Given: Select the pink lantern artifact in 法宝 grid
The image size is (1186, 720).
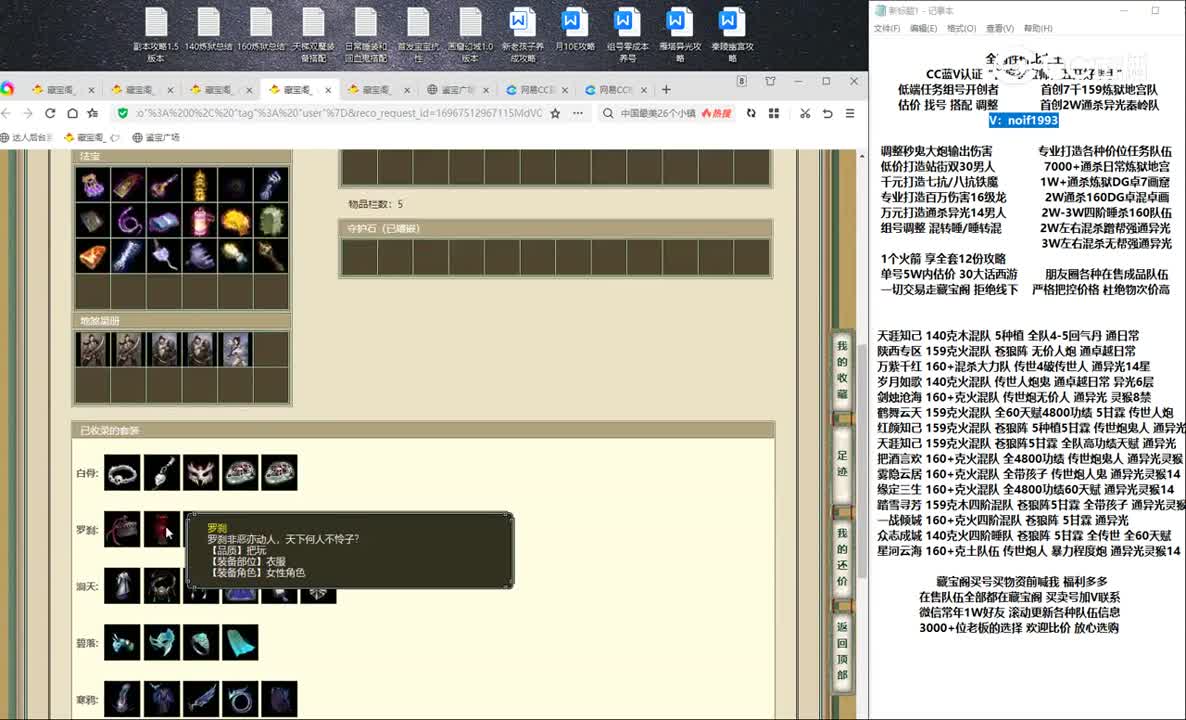Looking at the screenshot, I should pyautogui.click(x=199, y=221).
